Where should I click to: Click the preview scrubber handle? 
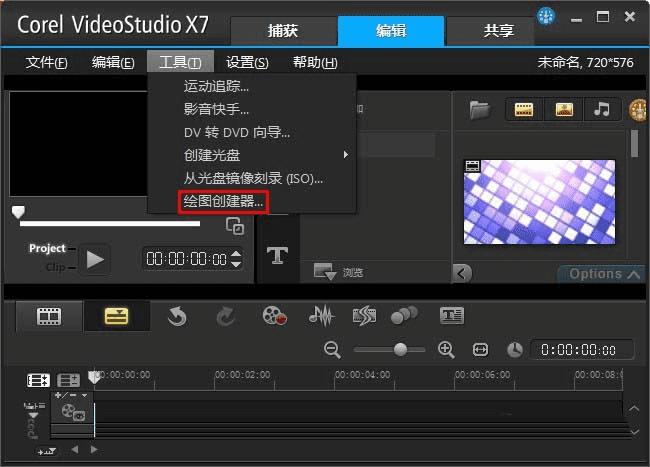(18, 212)
